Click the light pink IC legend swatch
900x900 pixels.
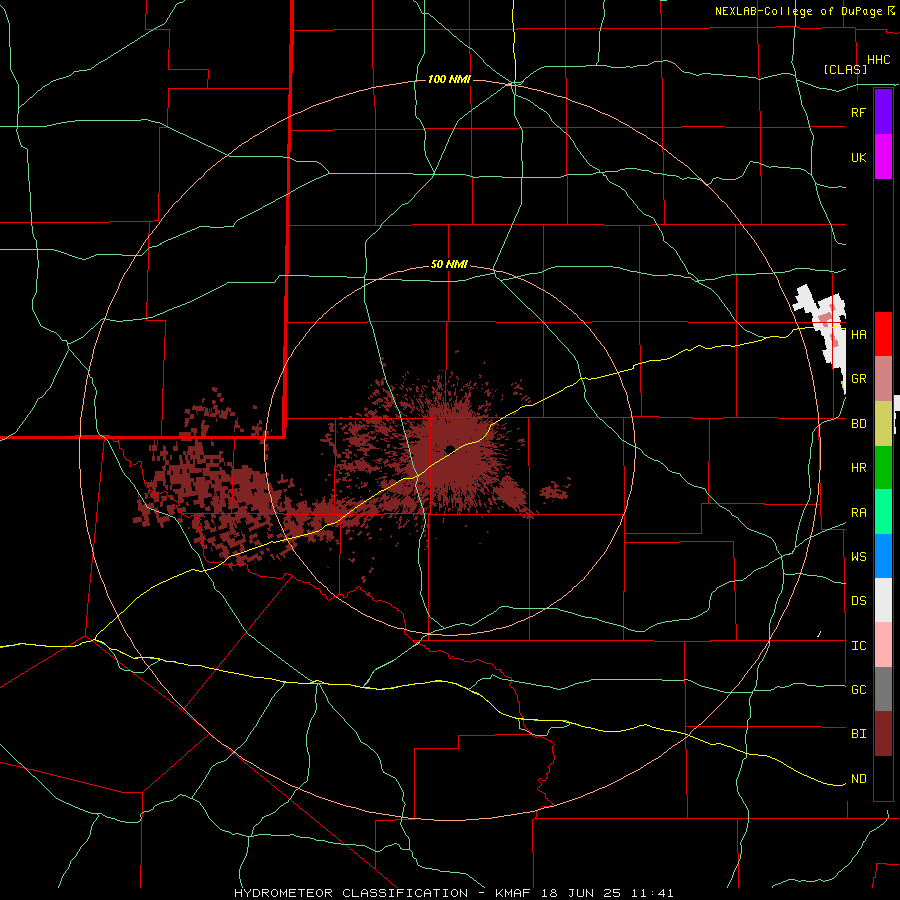[883, 645]
